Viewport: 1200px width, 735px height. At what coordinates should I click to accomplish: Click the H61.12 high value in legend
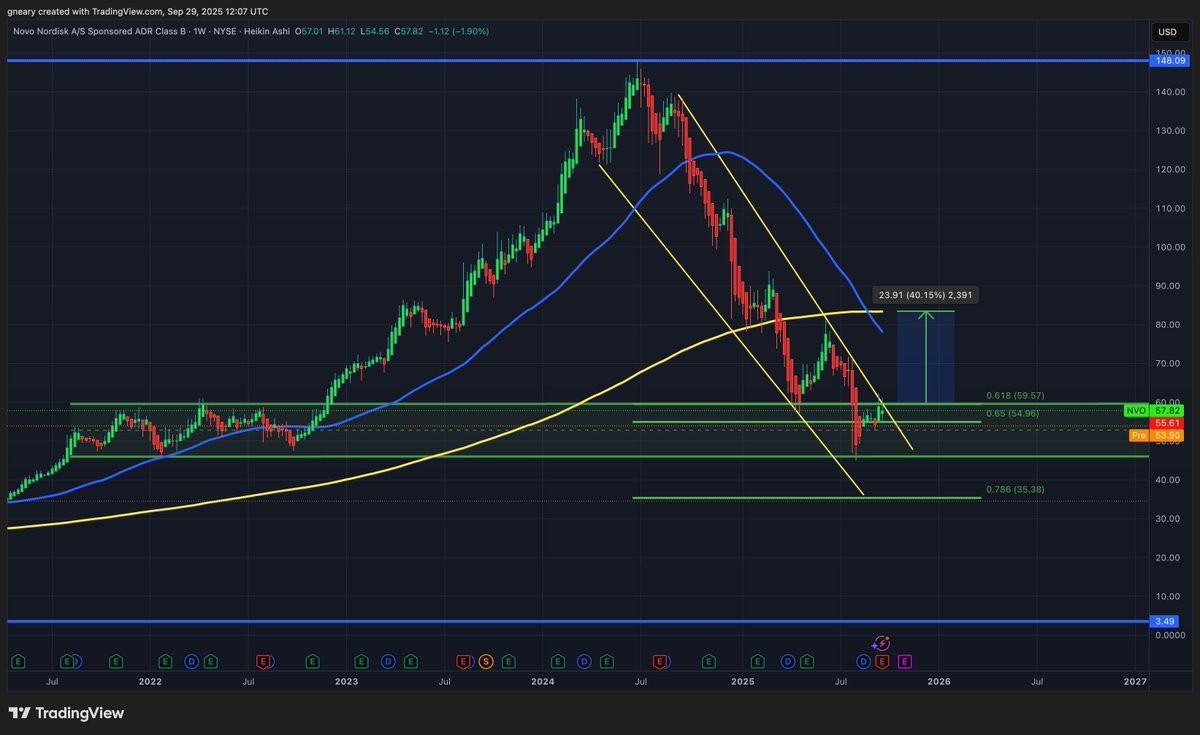[x=342, y=32]
